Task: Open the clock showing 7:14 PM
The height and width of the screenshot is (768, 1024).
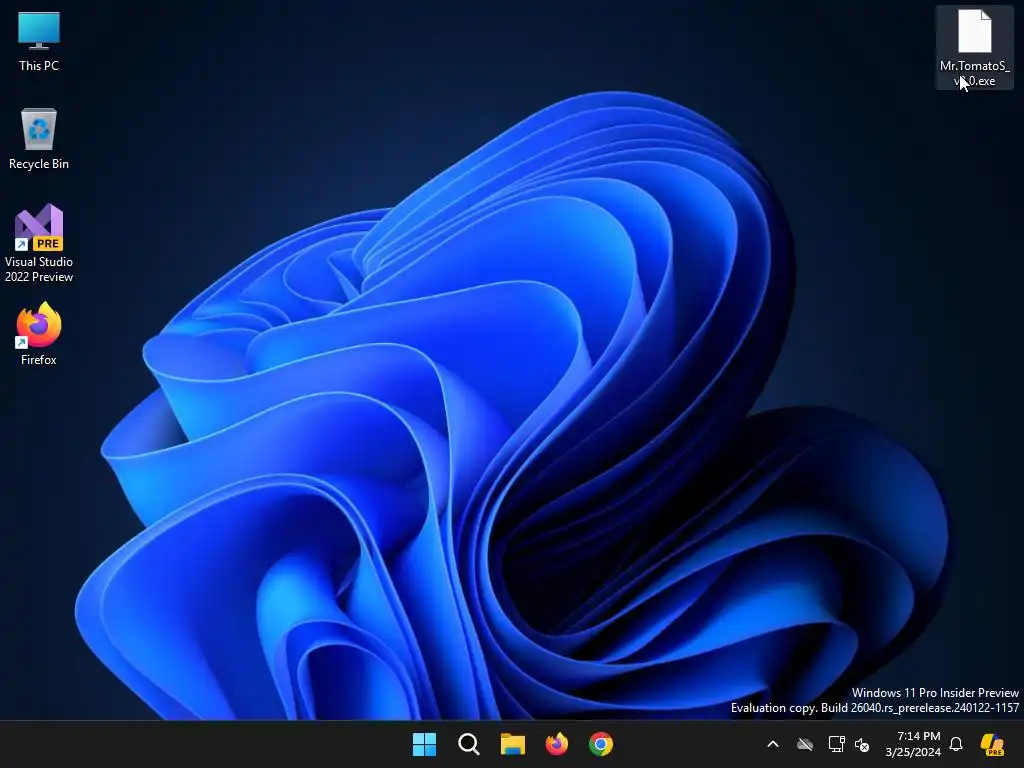Action: click(912, 744)
